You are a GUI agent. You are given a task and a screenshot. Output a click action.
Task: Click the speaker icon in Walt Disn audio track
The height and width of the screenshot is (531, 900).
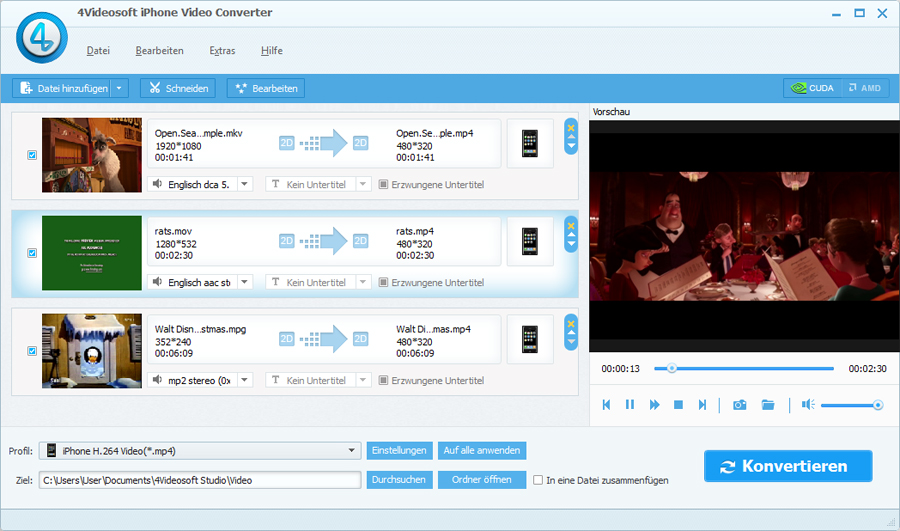(x=157, y=379)
